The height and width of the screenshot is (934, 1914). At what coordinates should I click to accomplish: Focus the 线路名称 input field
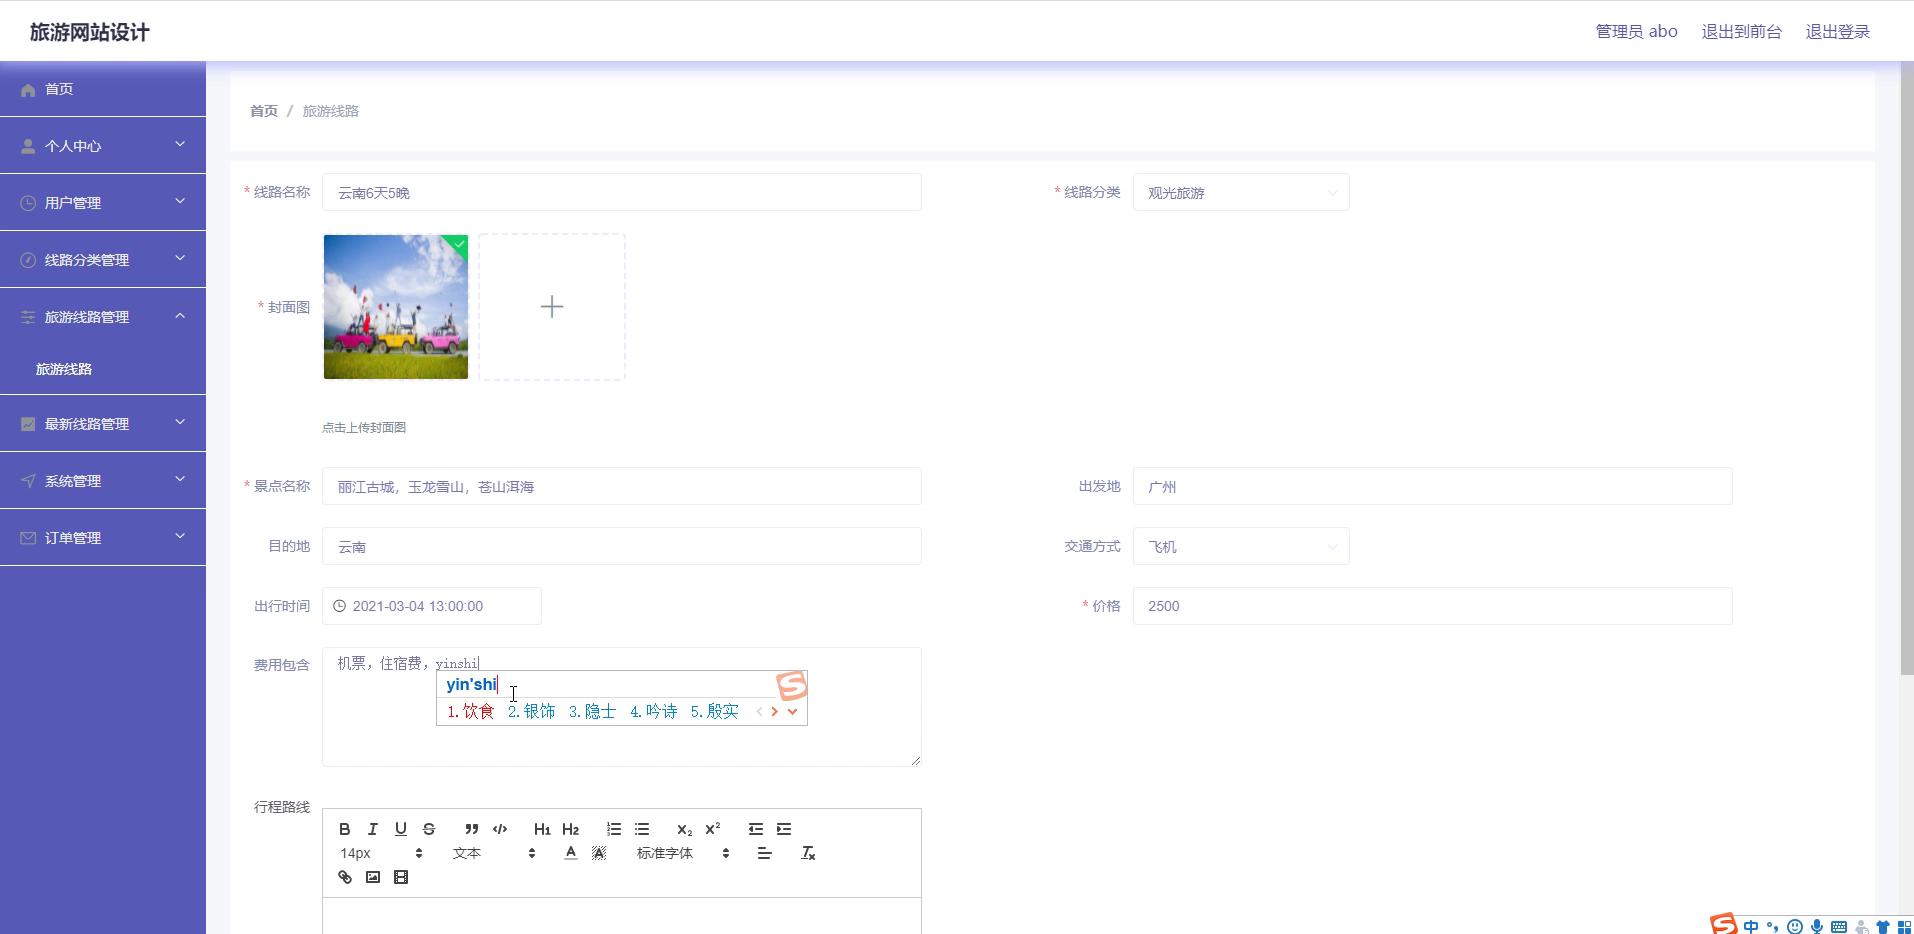[x=621, y=193]
